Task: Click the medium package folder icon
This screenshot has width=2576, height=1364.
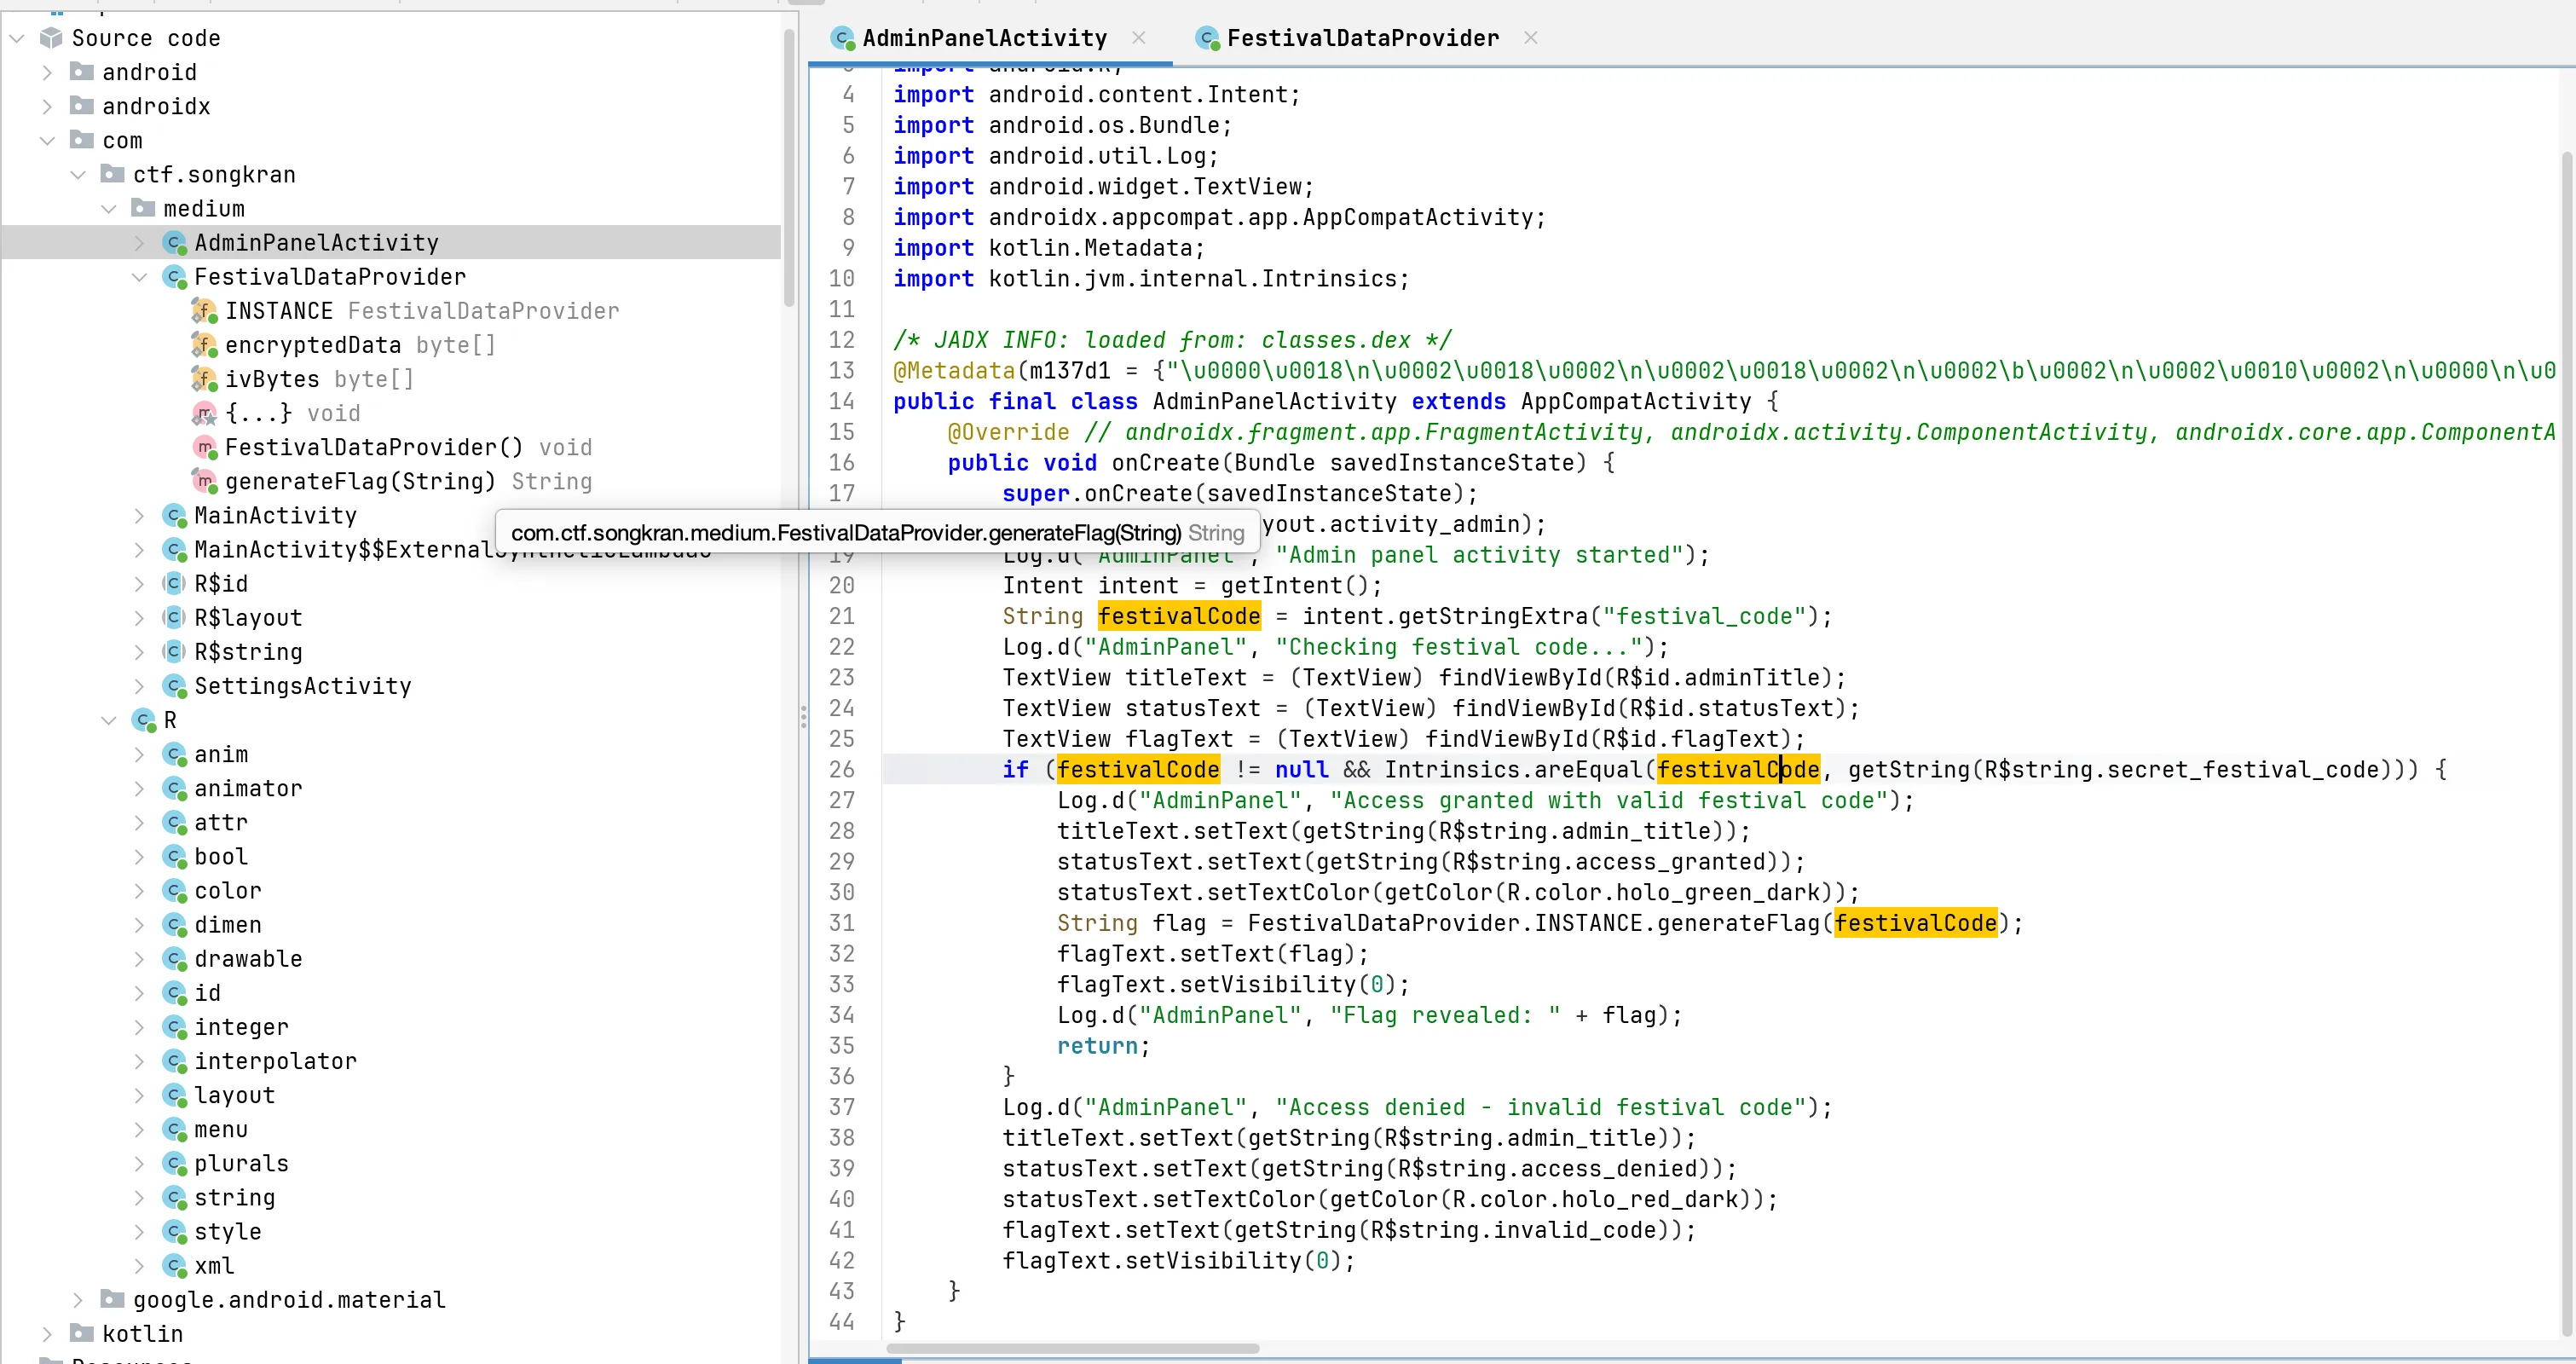Action: pyautogui.click(x=144, y=208)
